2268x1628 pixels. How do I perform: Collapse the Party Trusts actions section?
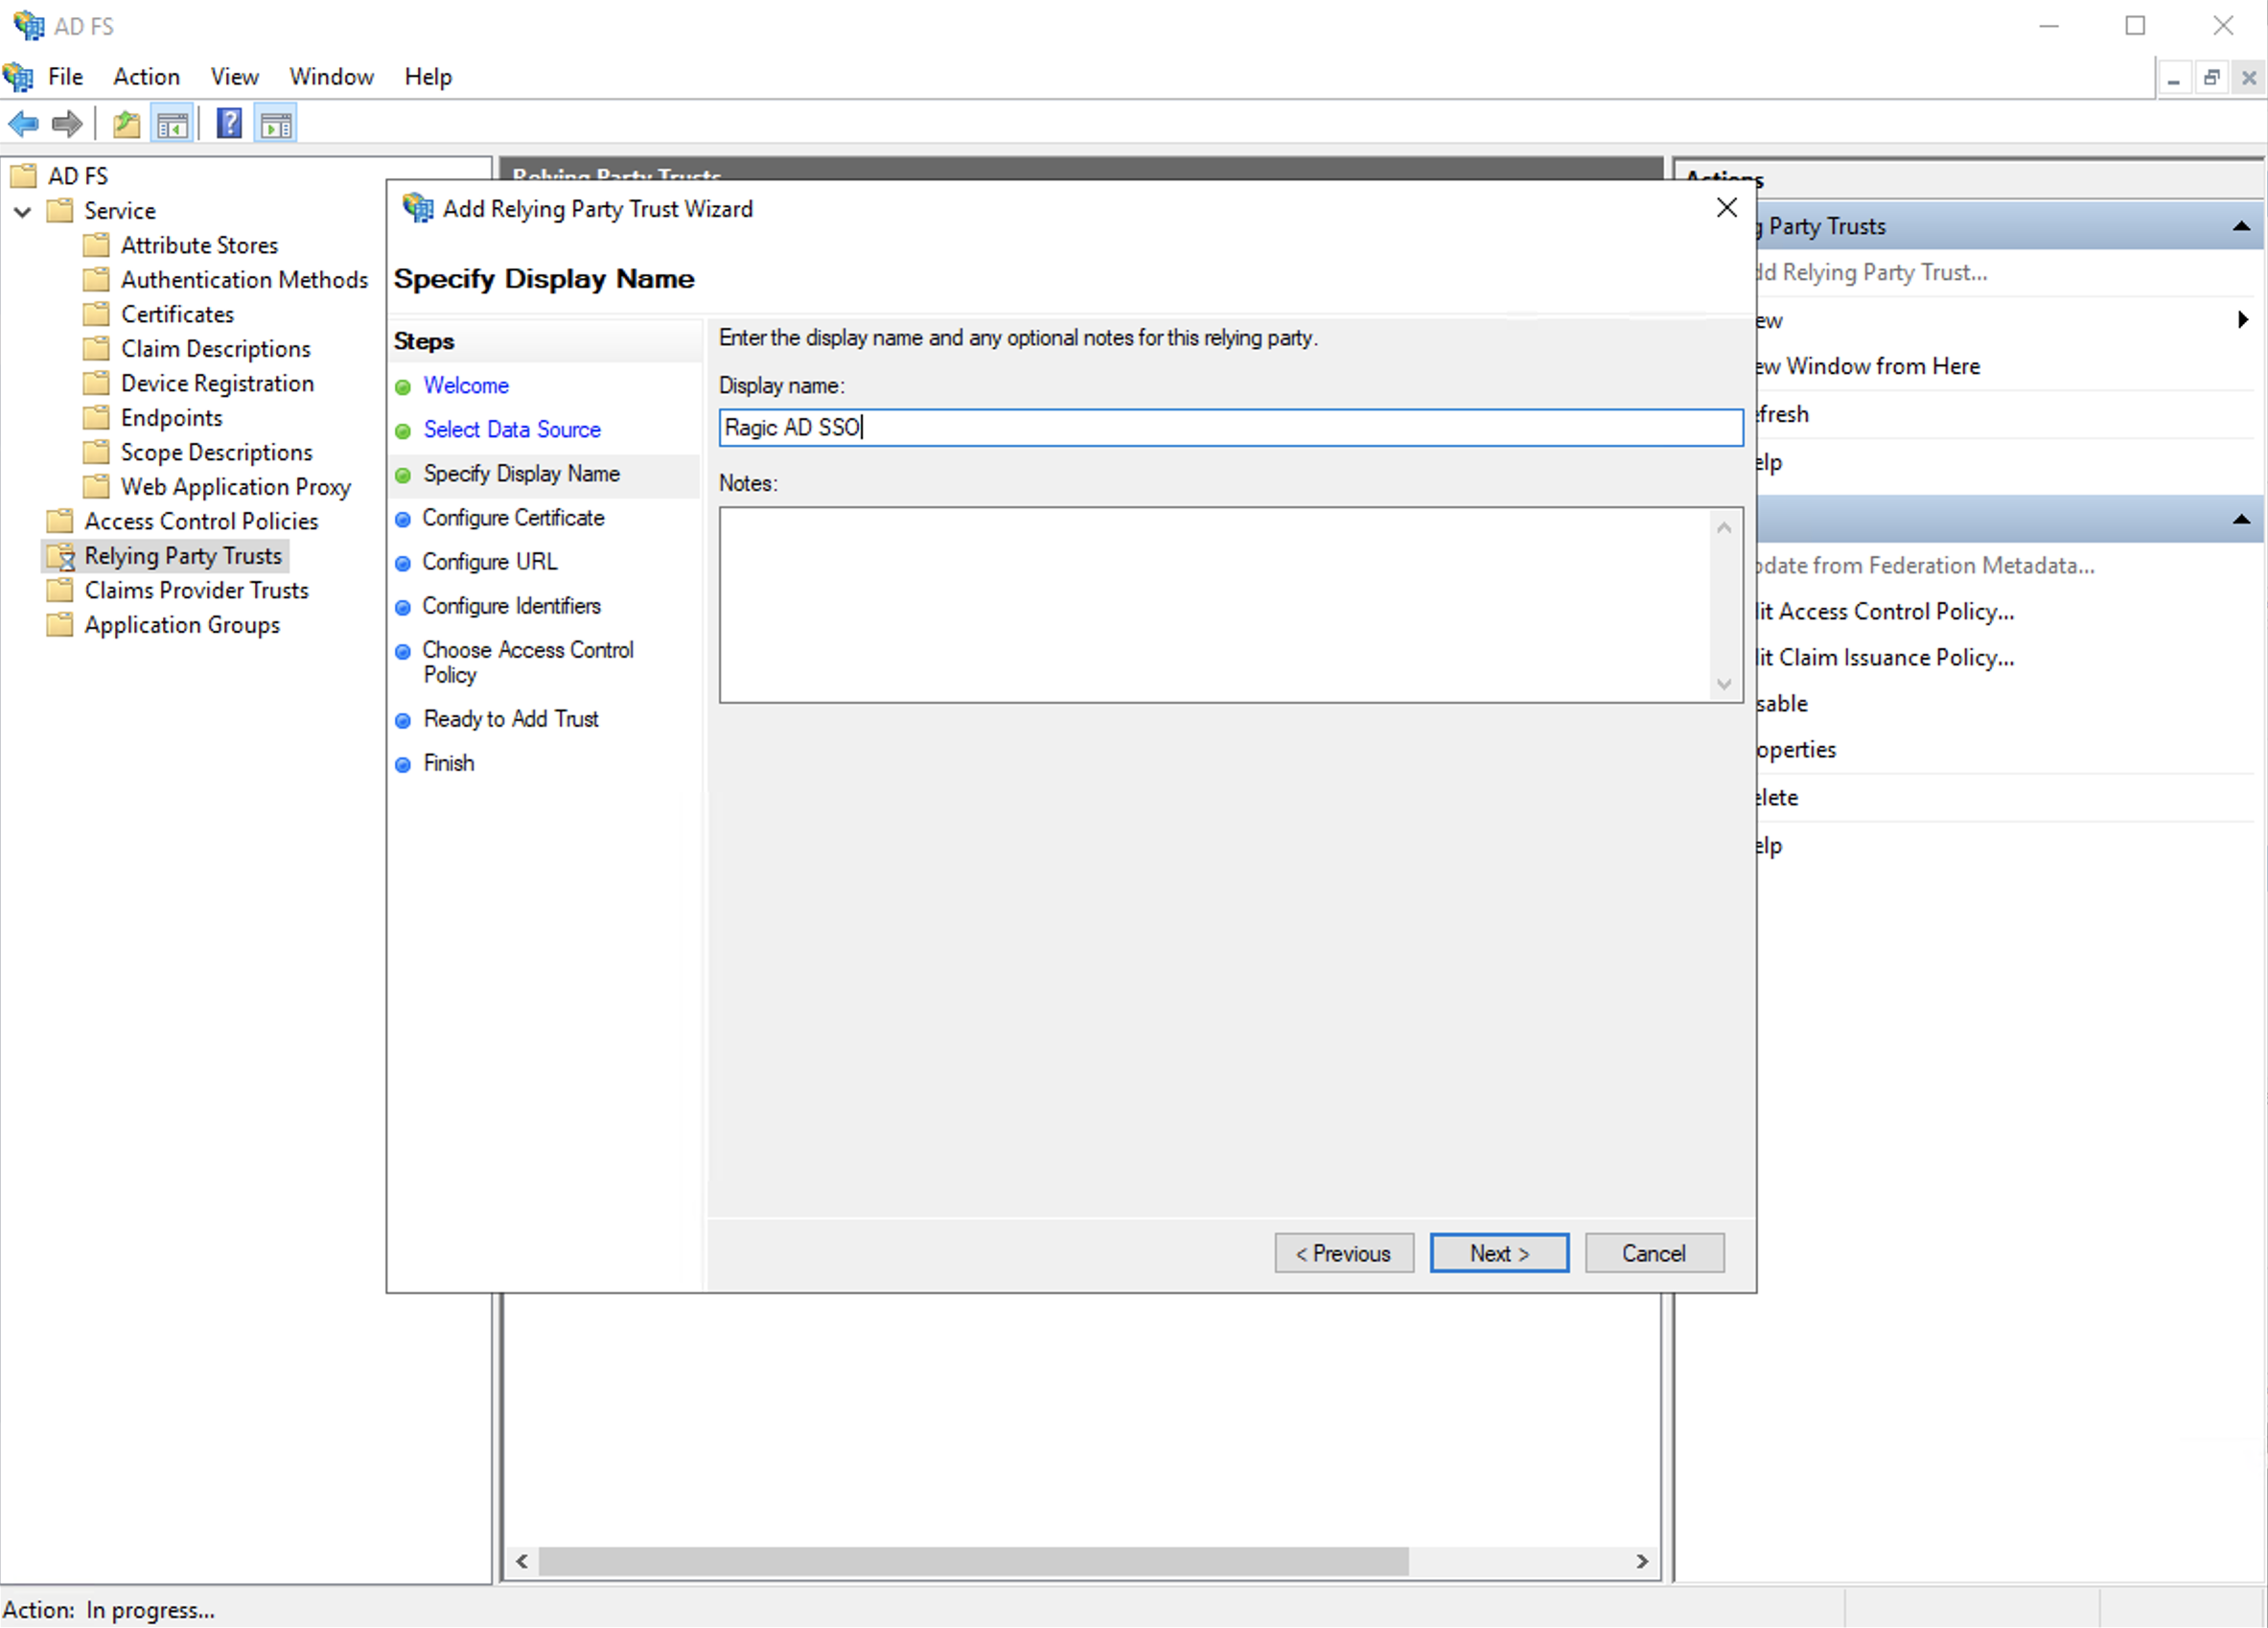coord(2241,227)
